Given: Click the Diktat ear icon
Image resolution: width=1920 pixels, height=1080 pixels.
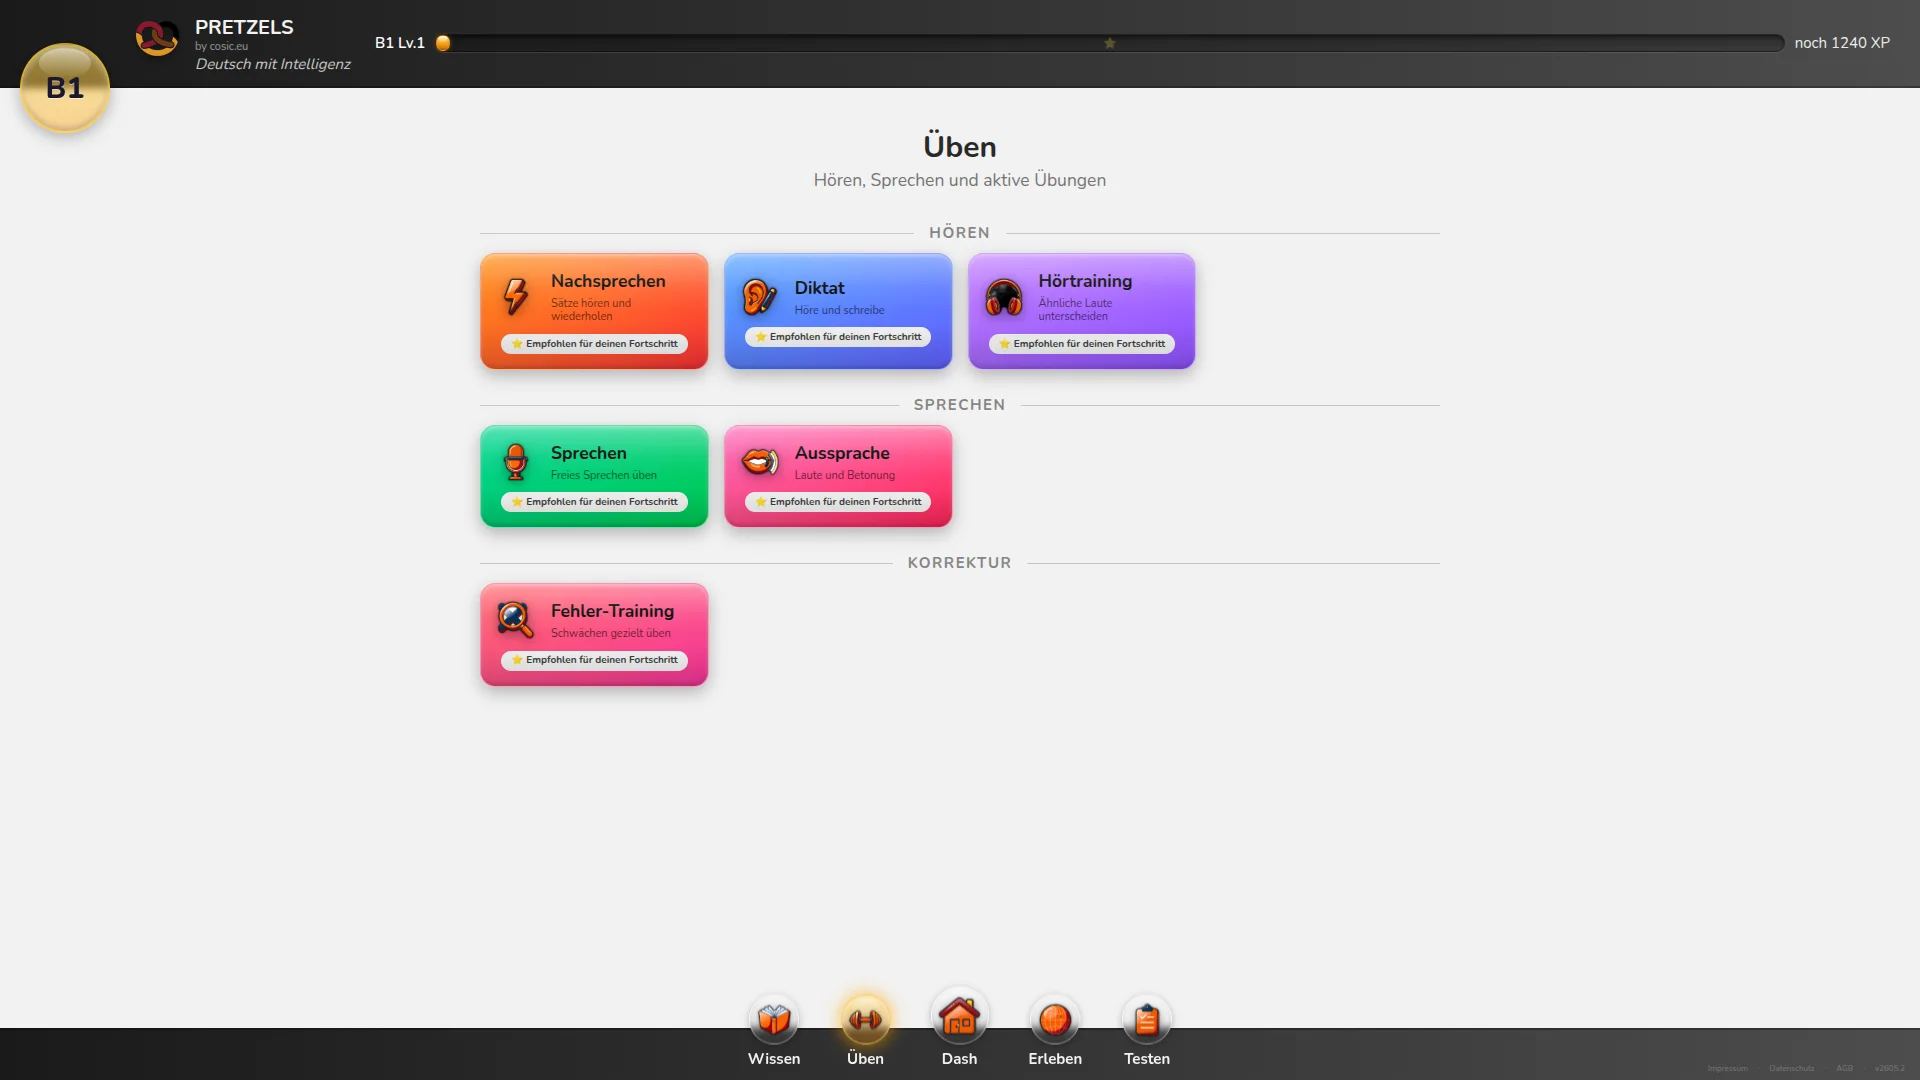Looking at the screenshot, I should coord(760,297).
